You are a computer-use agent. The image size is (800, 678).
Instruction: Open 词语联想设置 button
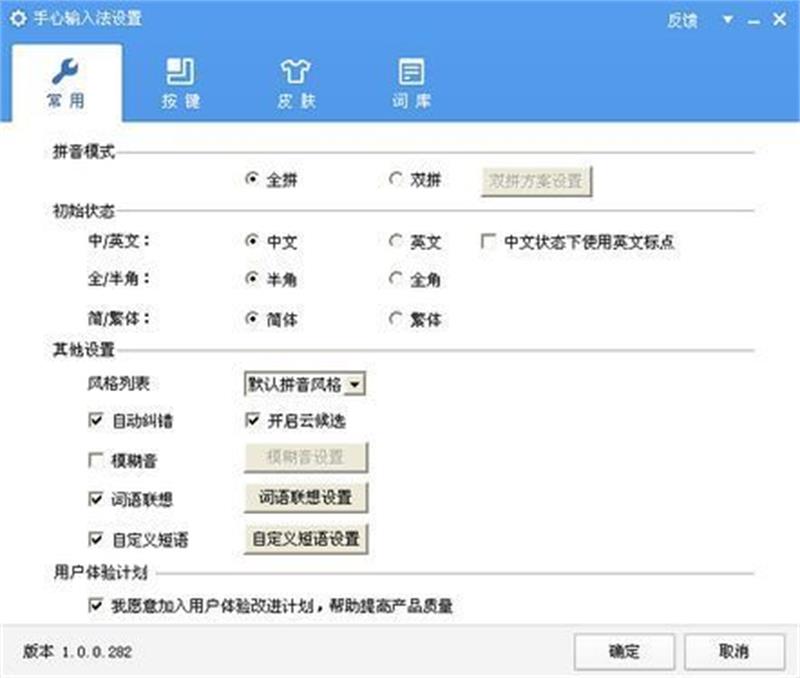pyautogui.click(x=306, y=498)
